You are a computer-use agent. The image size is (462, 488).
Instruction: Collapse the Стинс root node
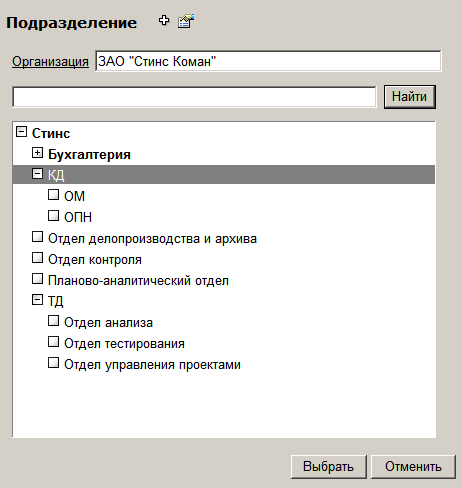[21, 132]
